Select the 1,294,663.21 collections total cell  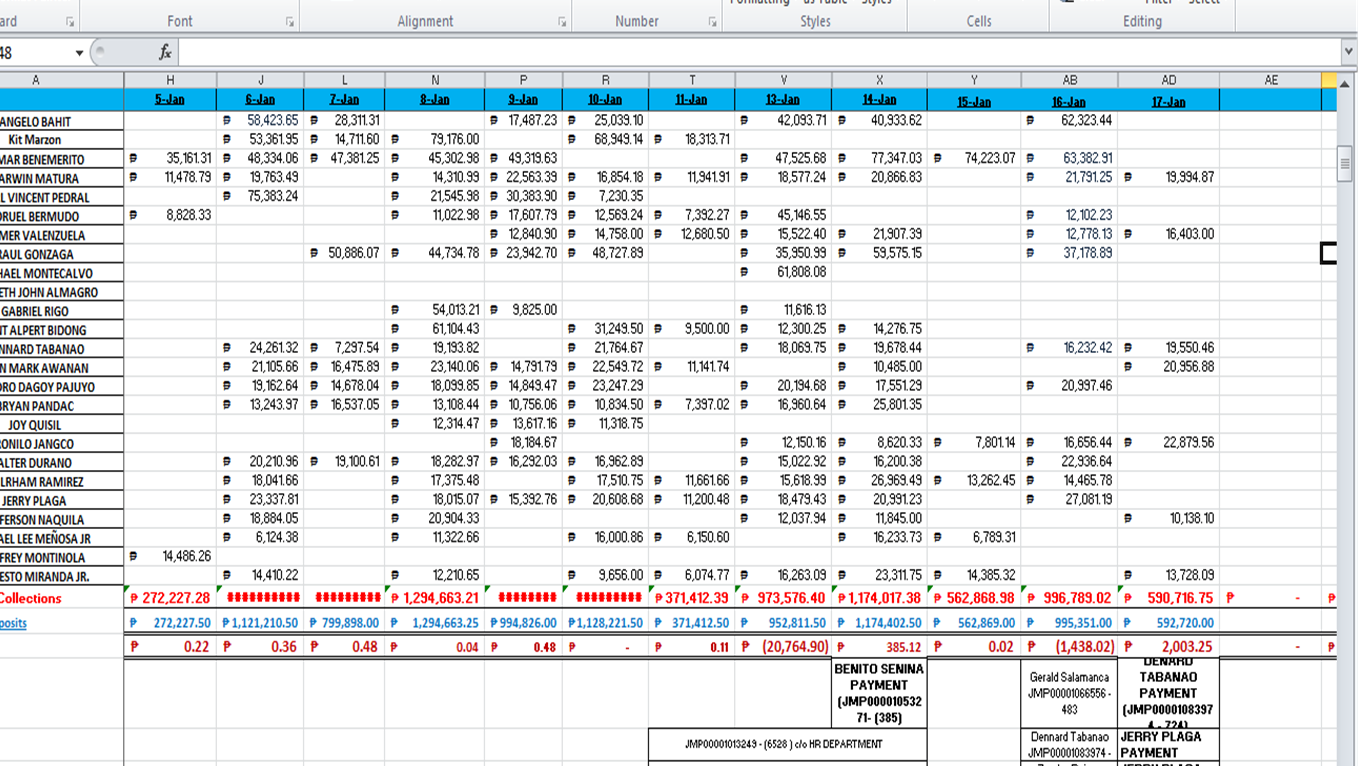[x=435, y=598]
